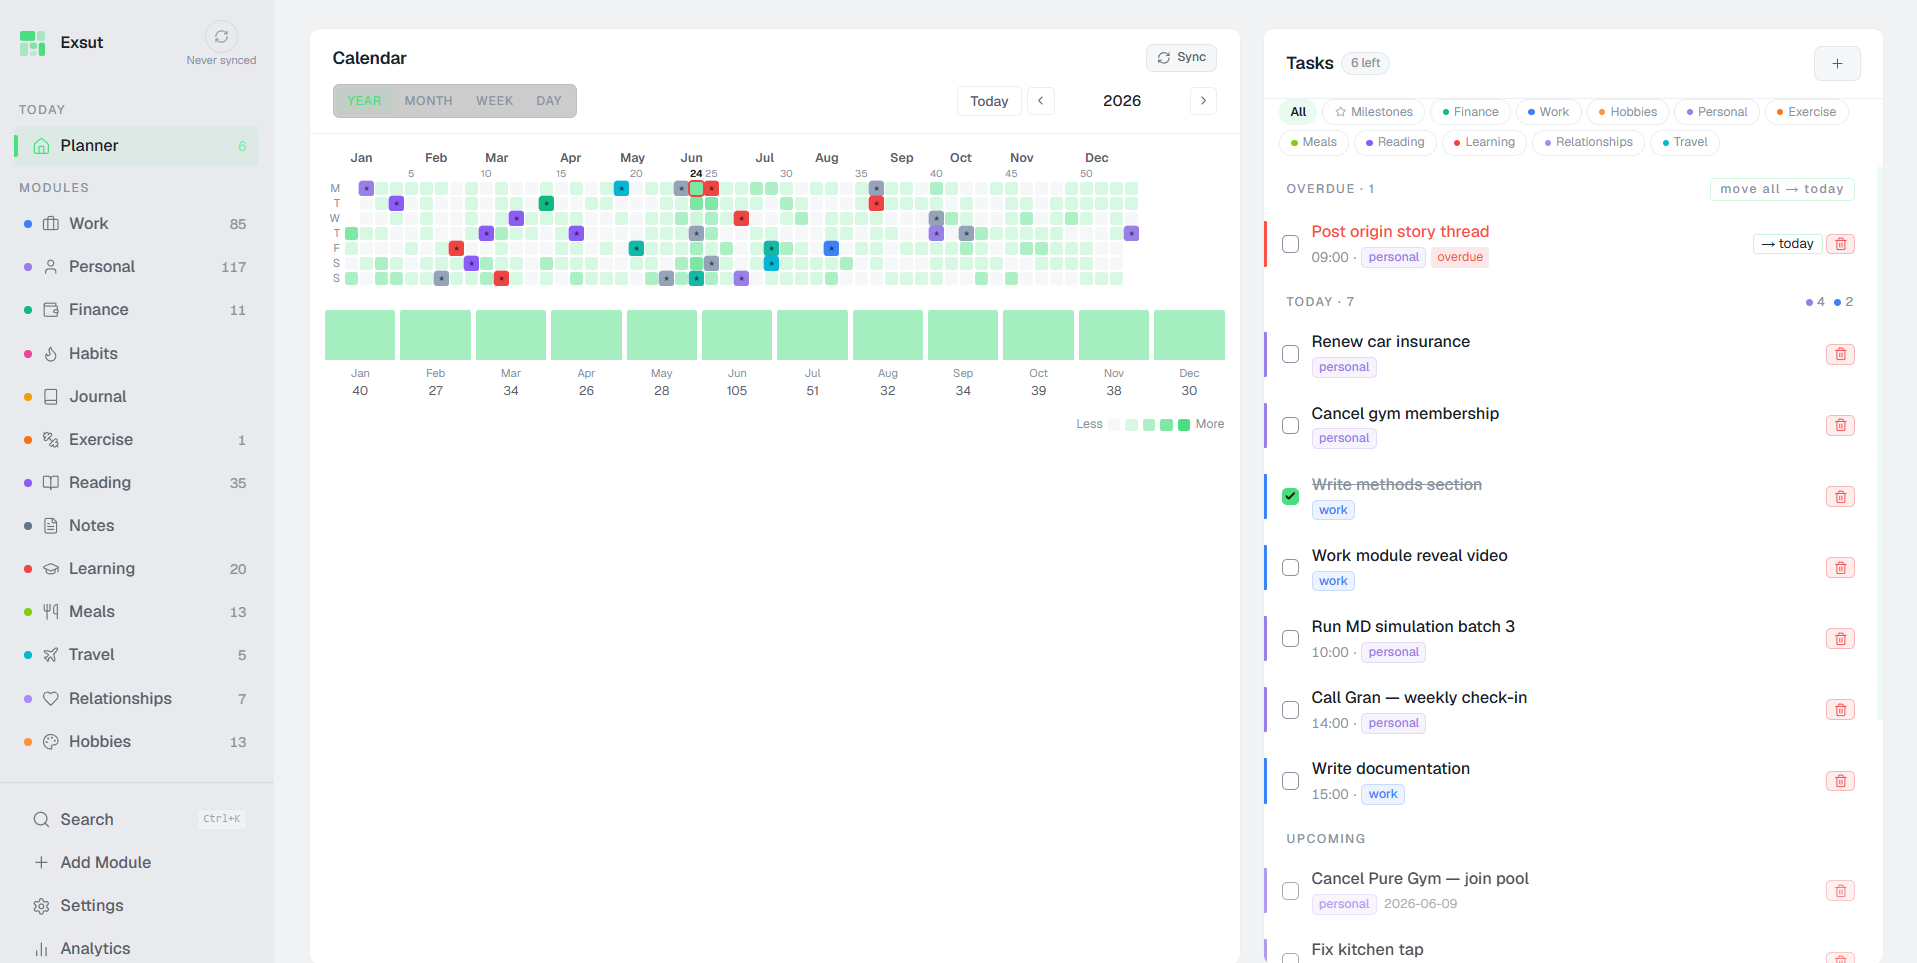Filter tasks by Relationships tag
The width and height of the screenshot is (1917, 963).
pyautogui.click(x=1588, y=142)
